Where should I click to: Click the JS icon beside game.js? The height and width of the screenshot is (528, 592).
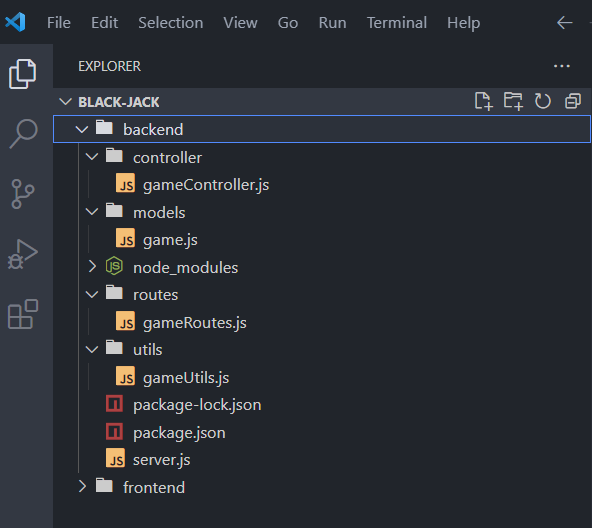point(125,238)
